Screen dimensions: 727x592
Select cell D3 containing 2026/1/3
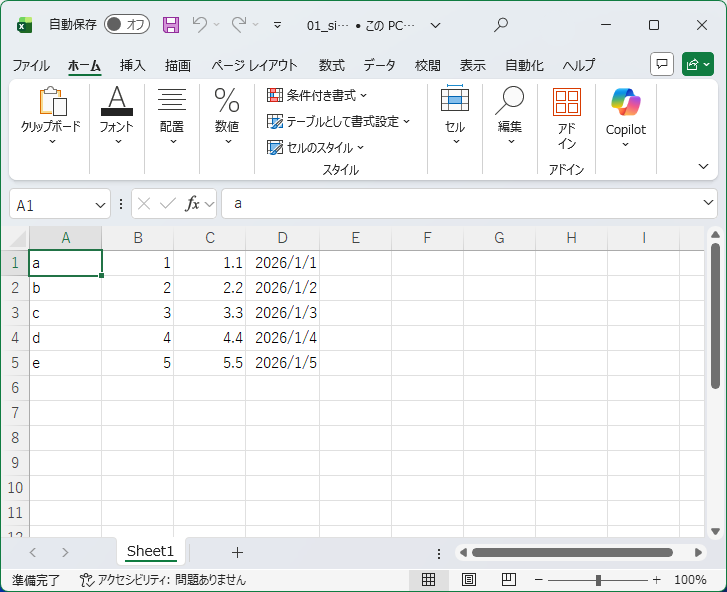tap(283, 313)
